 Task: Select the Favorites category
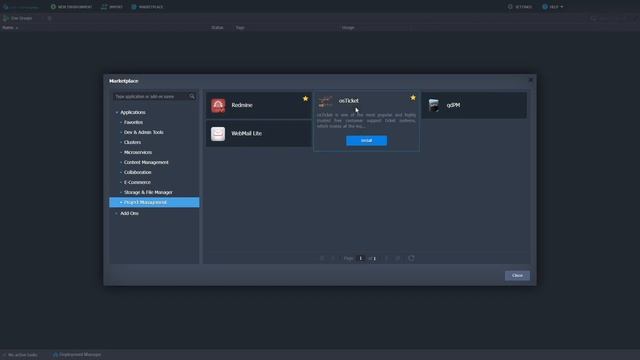click(133, 122)
